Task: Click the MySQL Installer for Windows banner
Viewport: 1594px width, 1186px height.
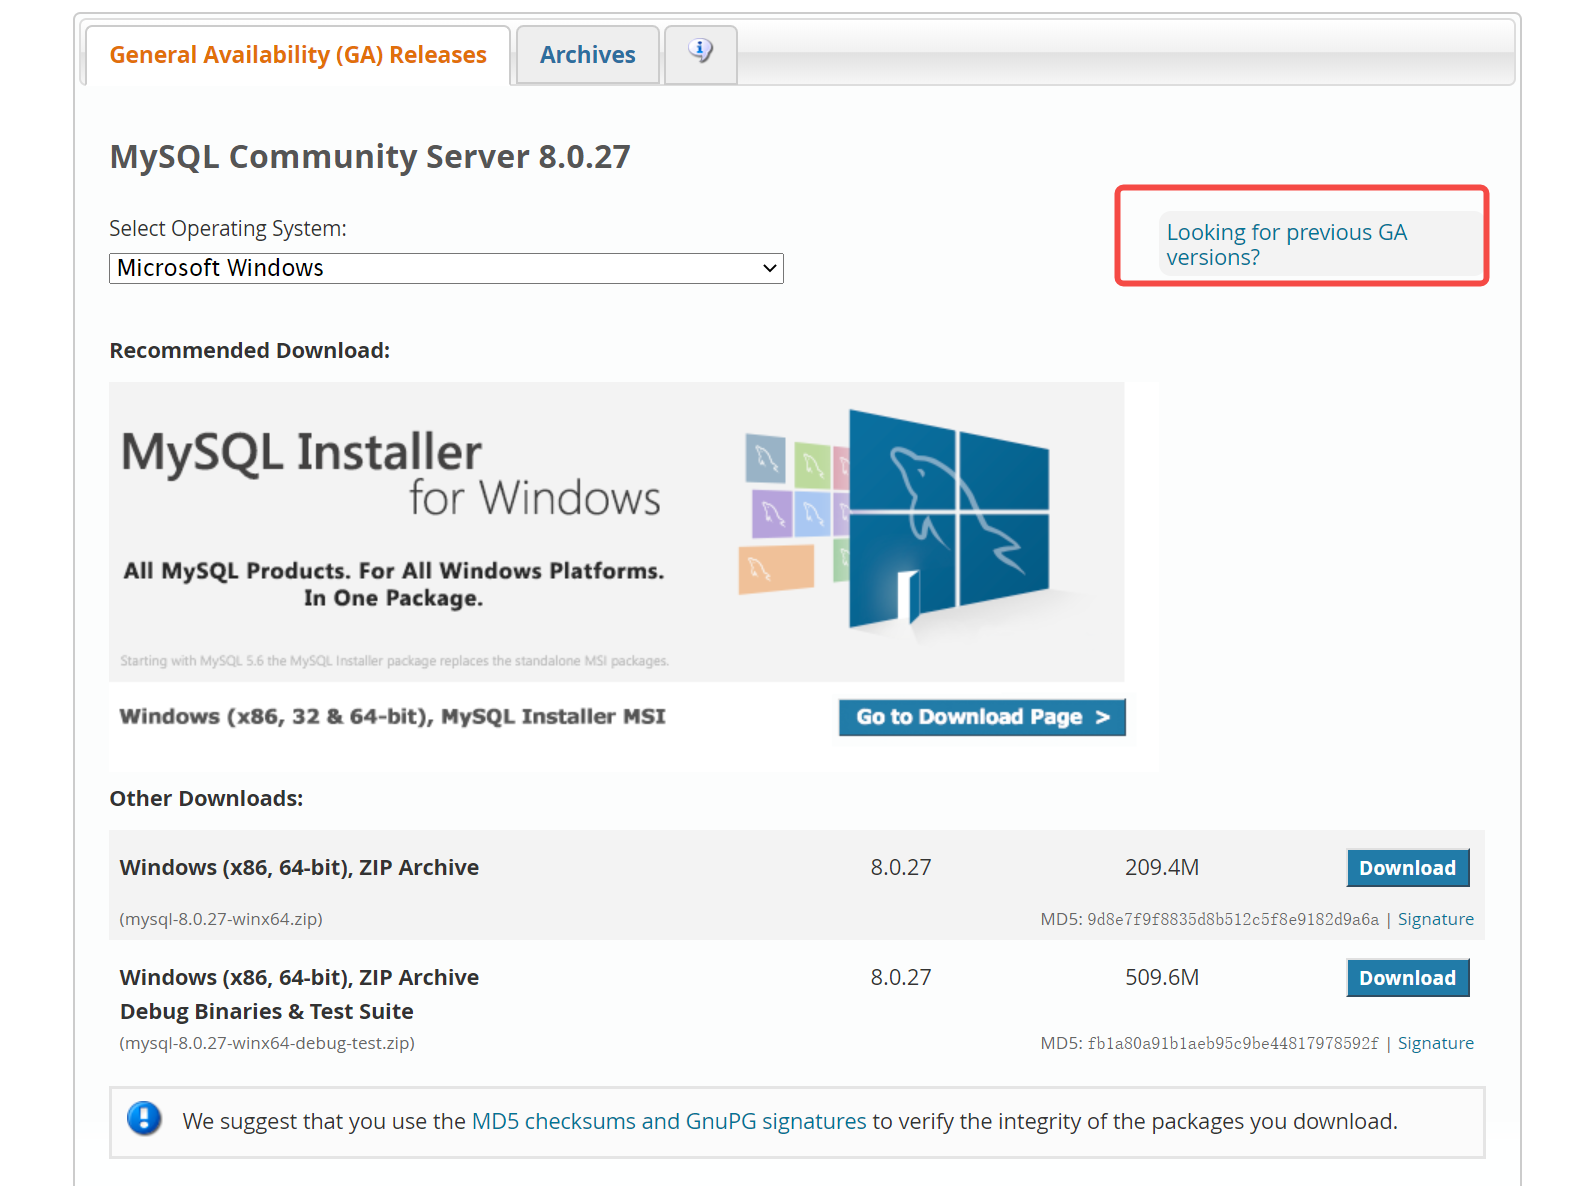Action: tap(617, 532)
